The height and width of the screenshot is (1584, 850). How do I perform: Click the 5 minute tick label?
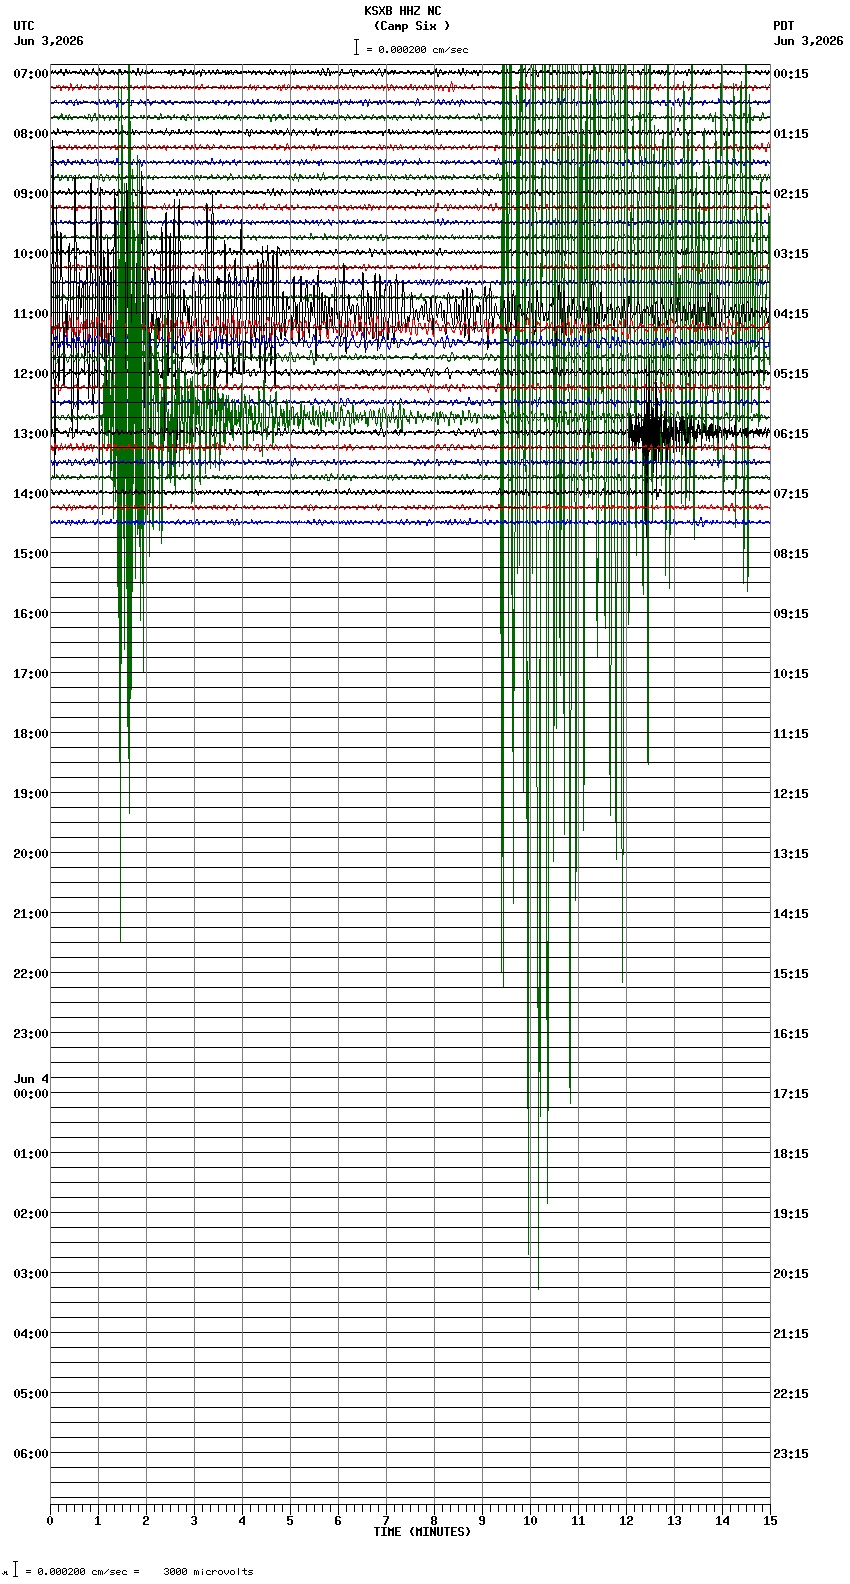(x=290, y=1521)
